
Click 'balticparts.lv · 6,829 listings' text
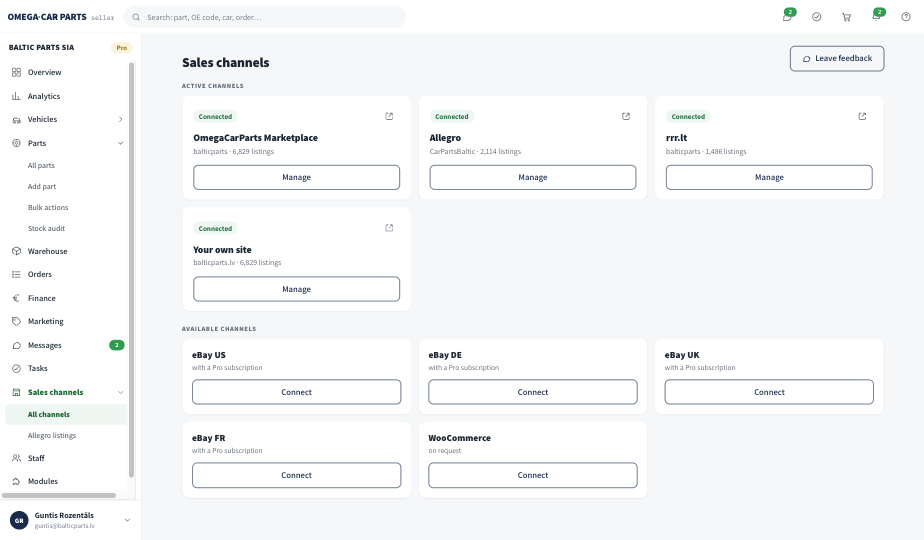tap(237, 262)
